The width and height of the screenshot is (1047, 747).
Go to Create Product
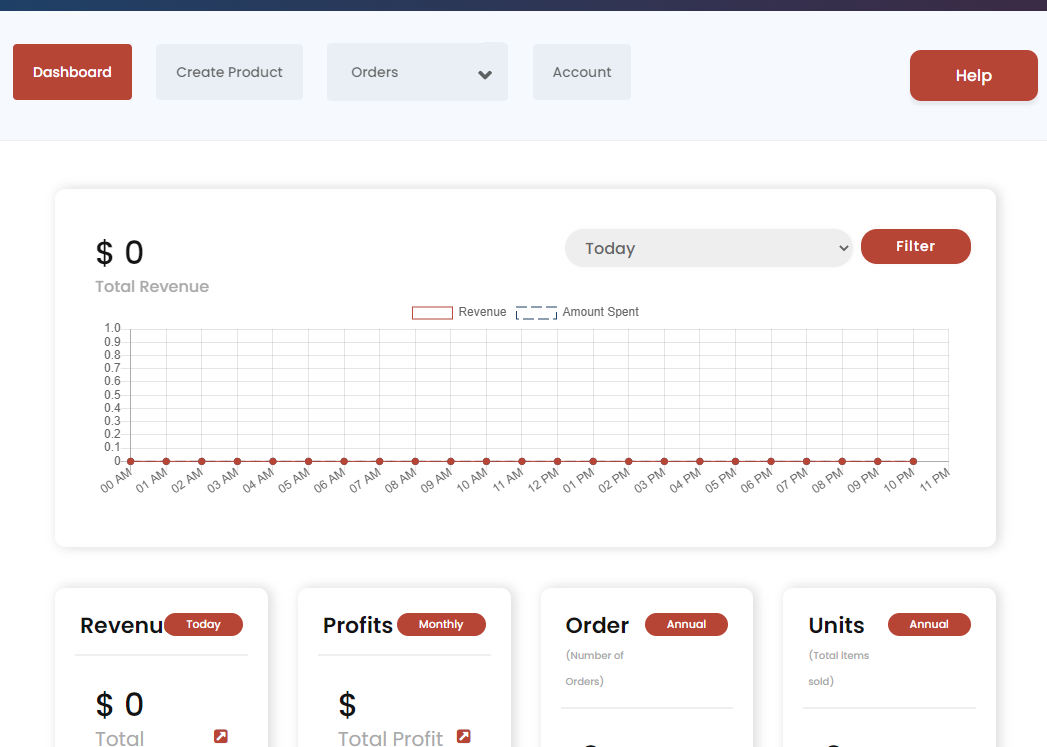229,72
